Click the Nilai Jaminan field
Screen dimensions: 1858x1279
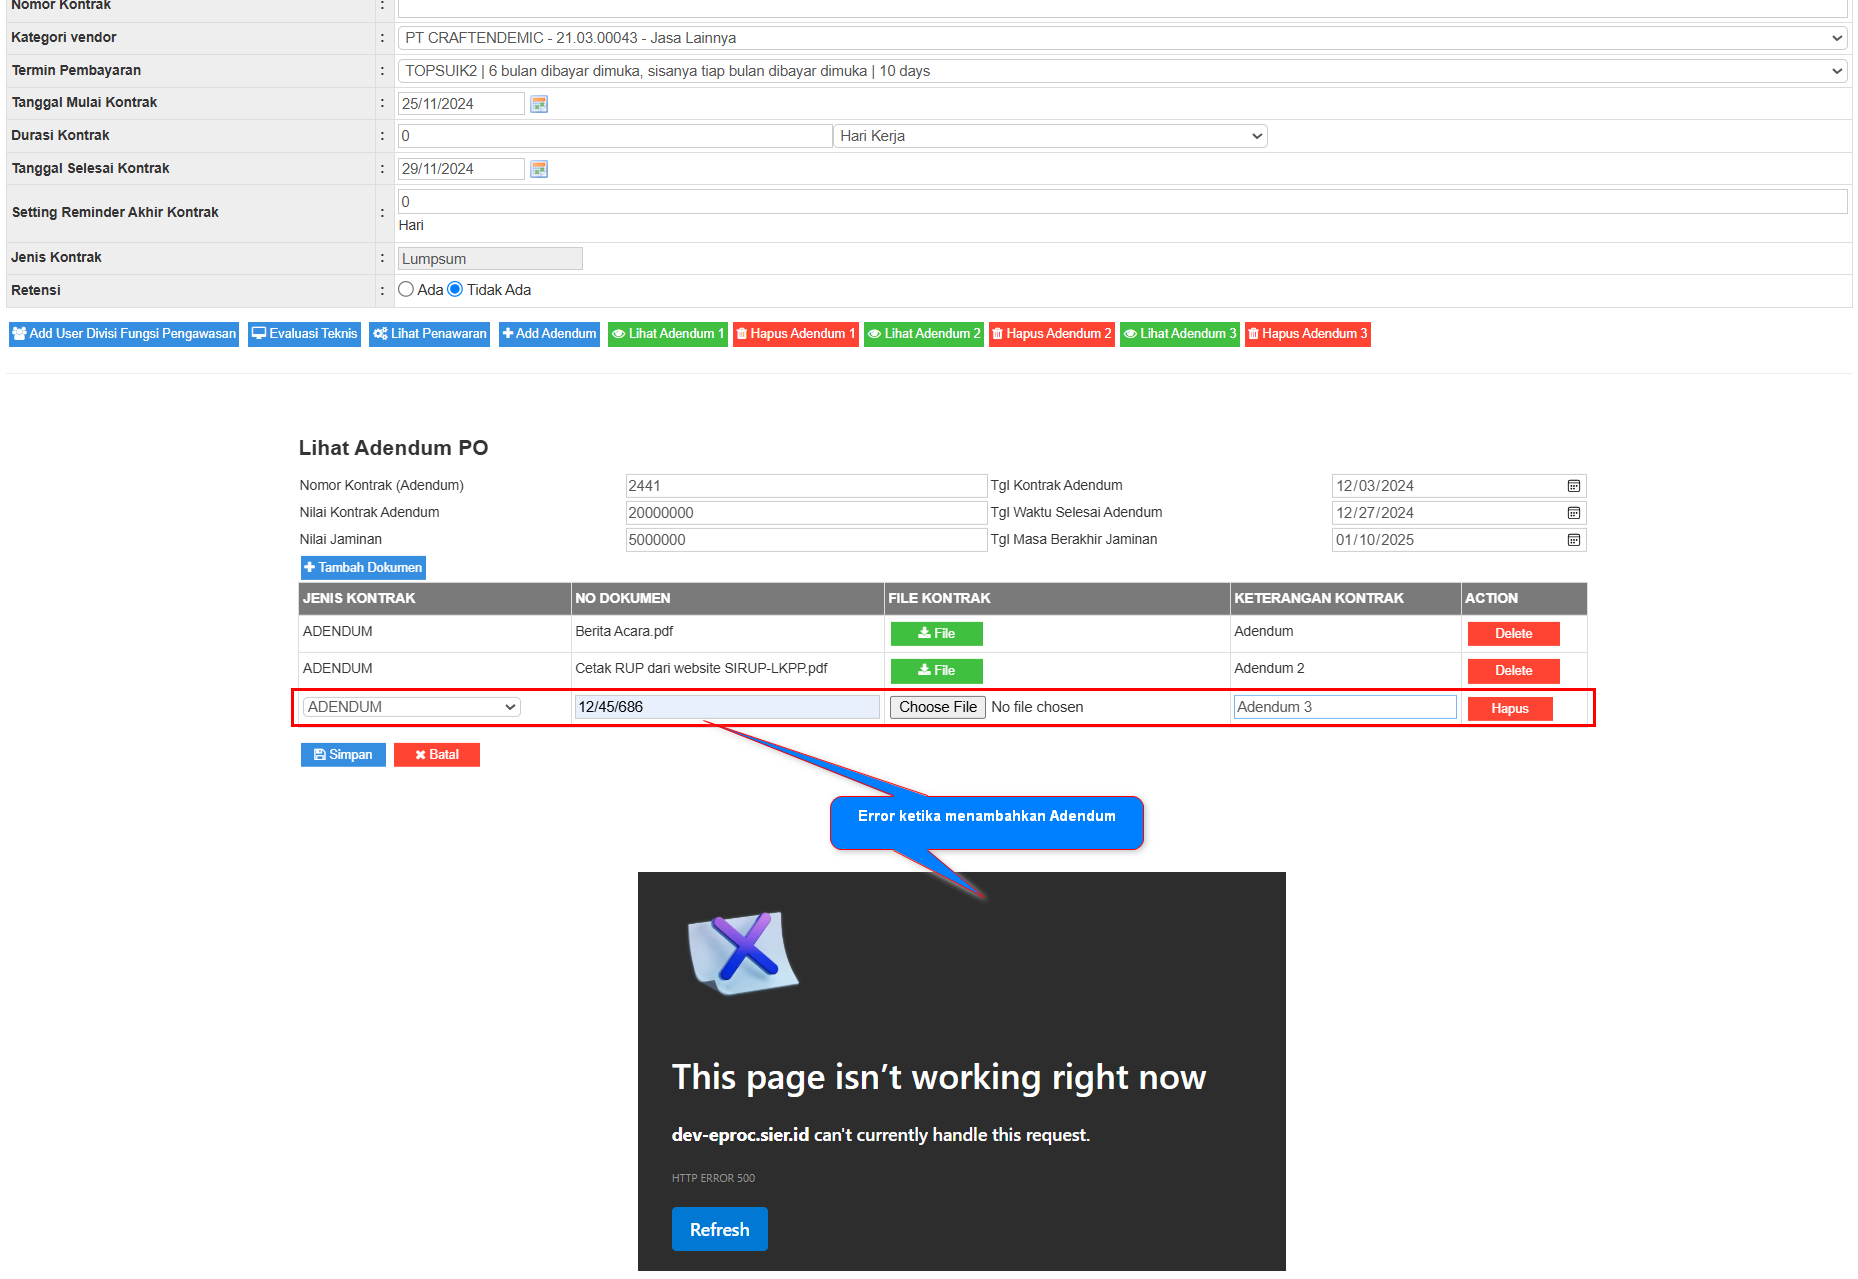806,540
